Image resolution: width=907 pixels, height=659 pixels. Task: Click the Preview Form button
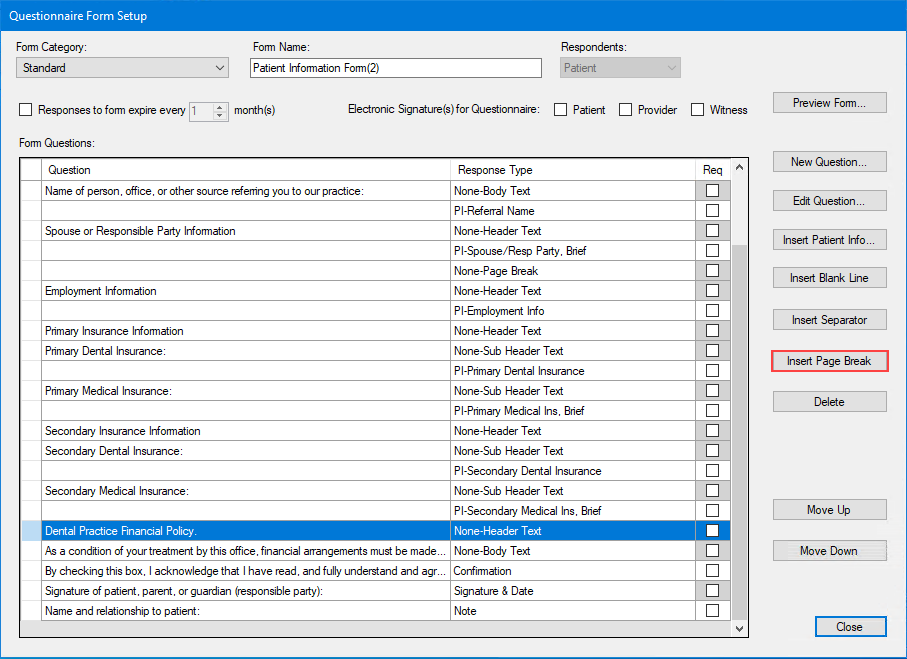click(829, 103)
